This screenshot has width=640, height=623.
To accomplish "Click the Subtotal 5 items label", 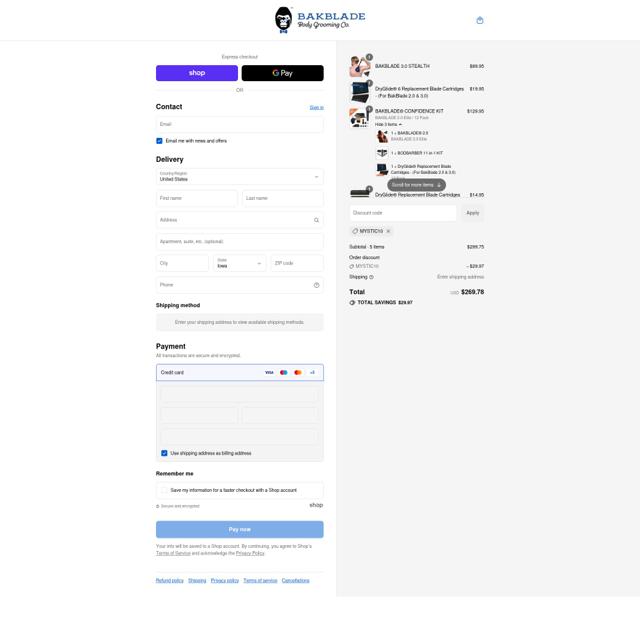I will (x=367, y=247).
